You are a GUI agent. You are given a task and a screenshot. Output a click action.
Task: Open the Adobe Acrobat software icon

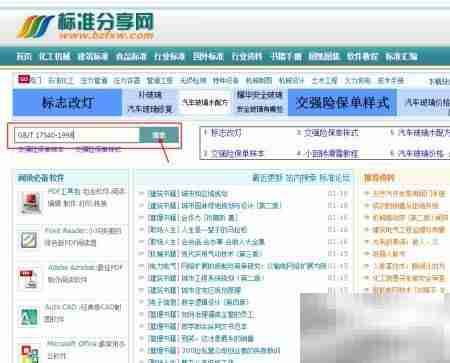coord(30,278)
